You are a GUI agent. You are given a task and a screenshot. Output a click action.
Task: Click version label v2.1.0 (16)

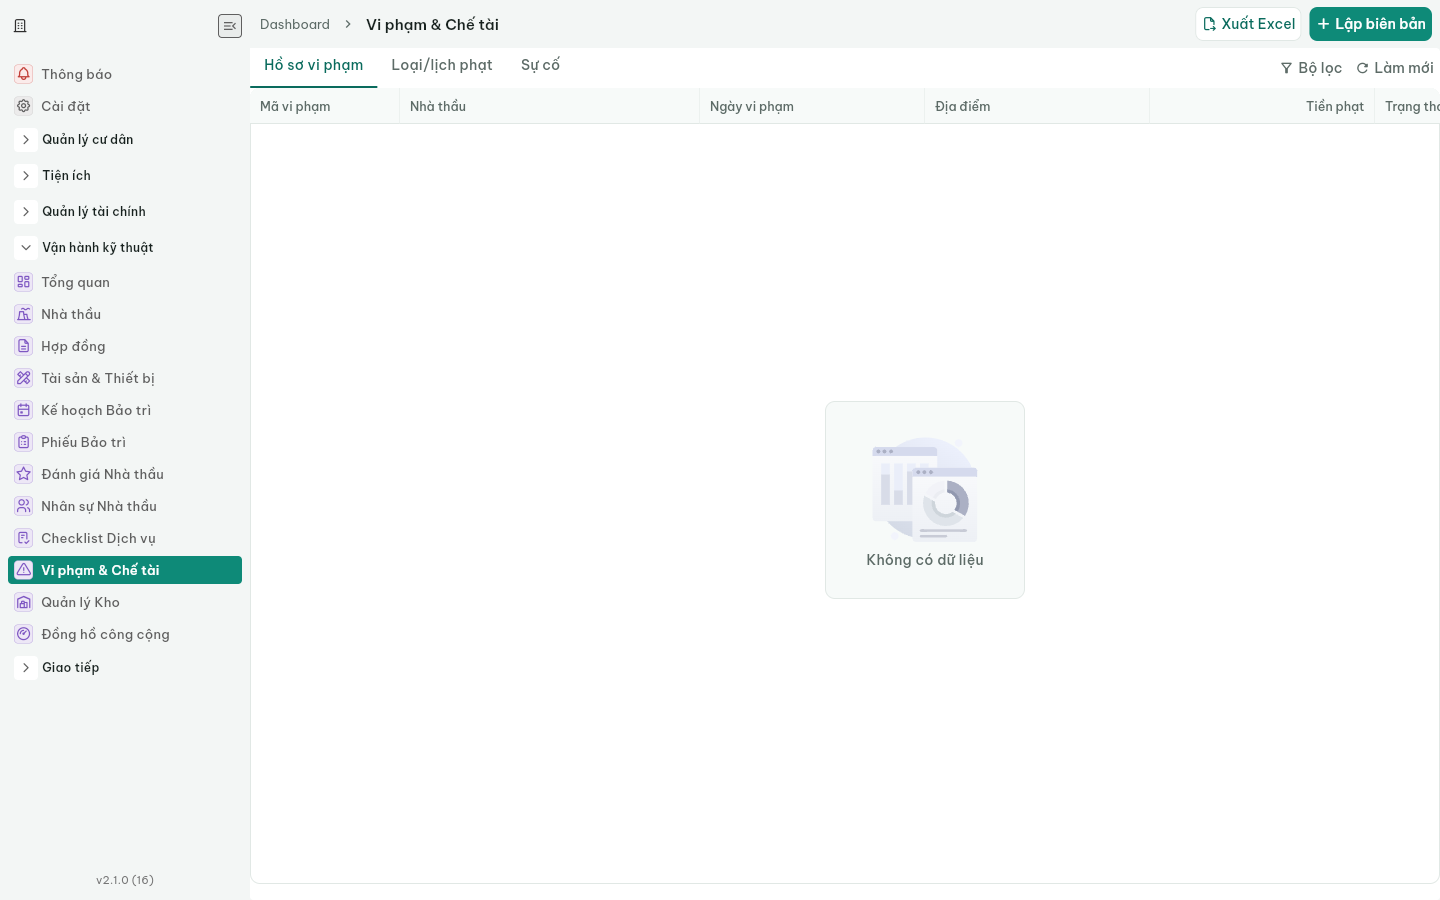coord(125,880)
